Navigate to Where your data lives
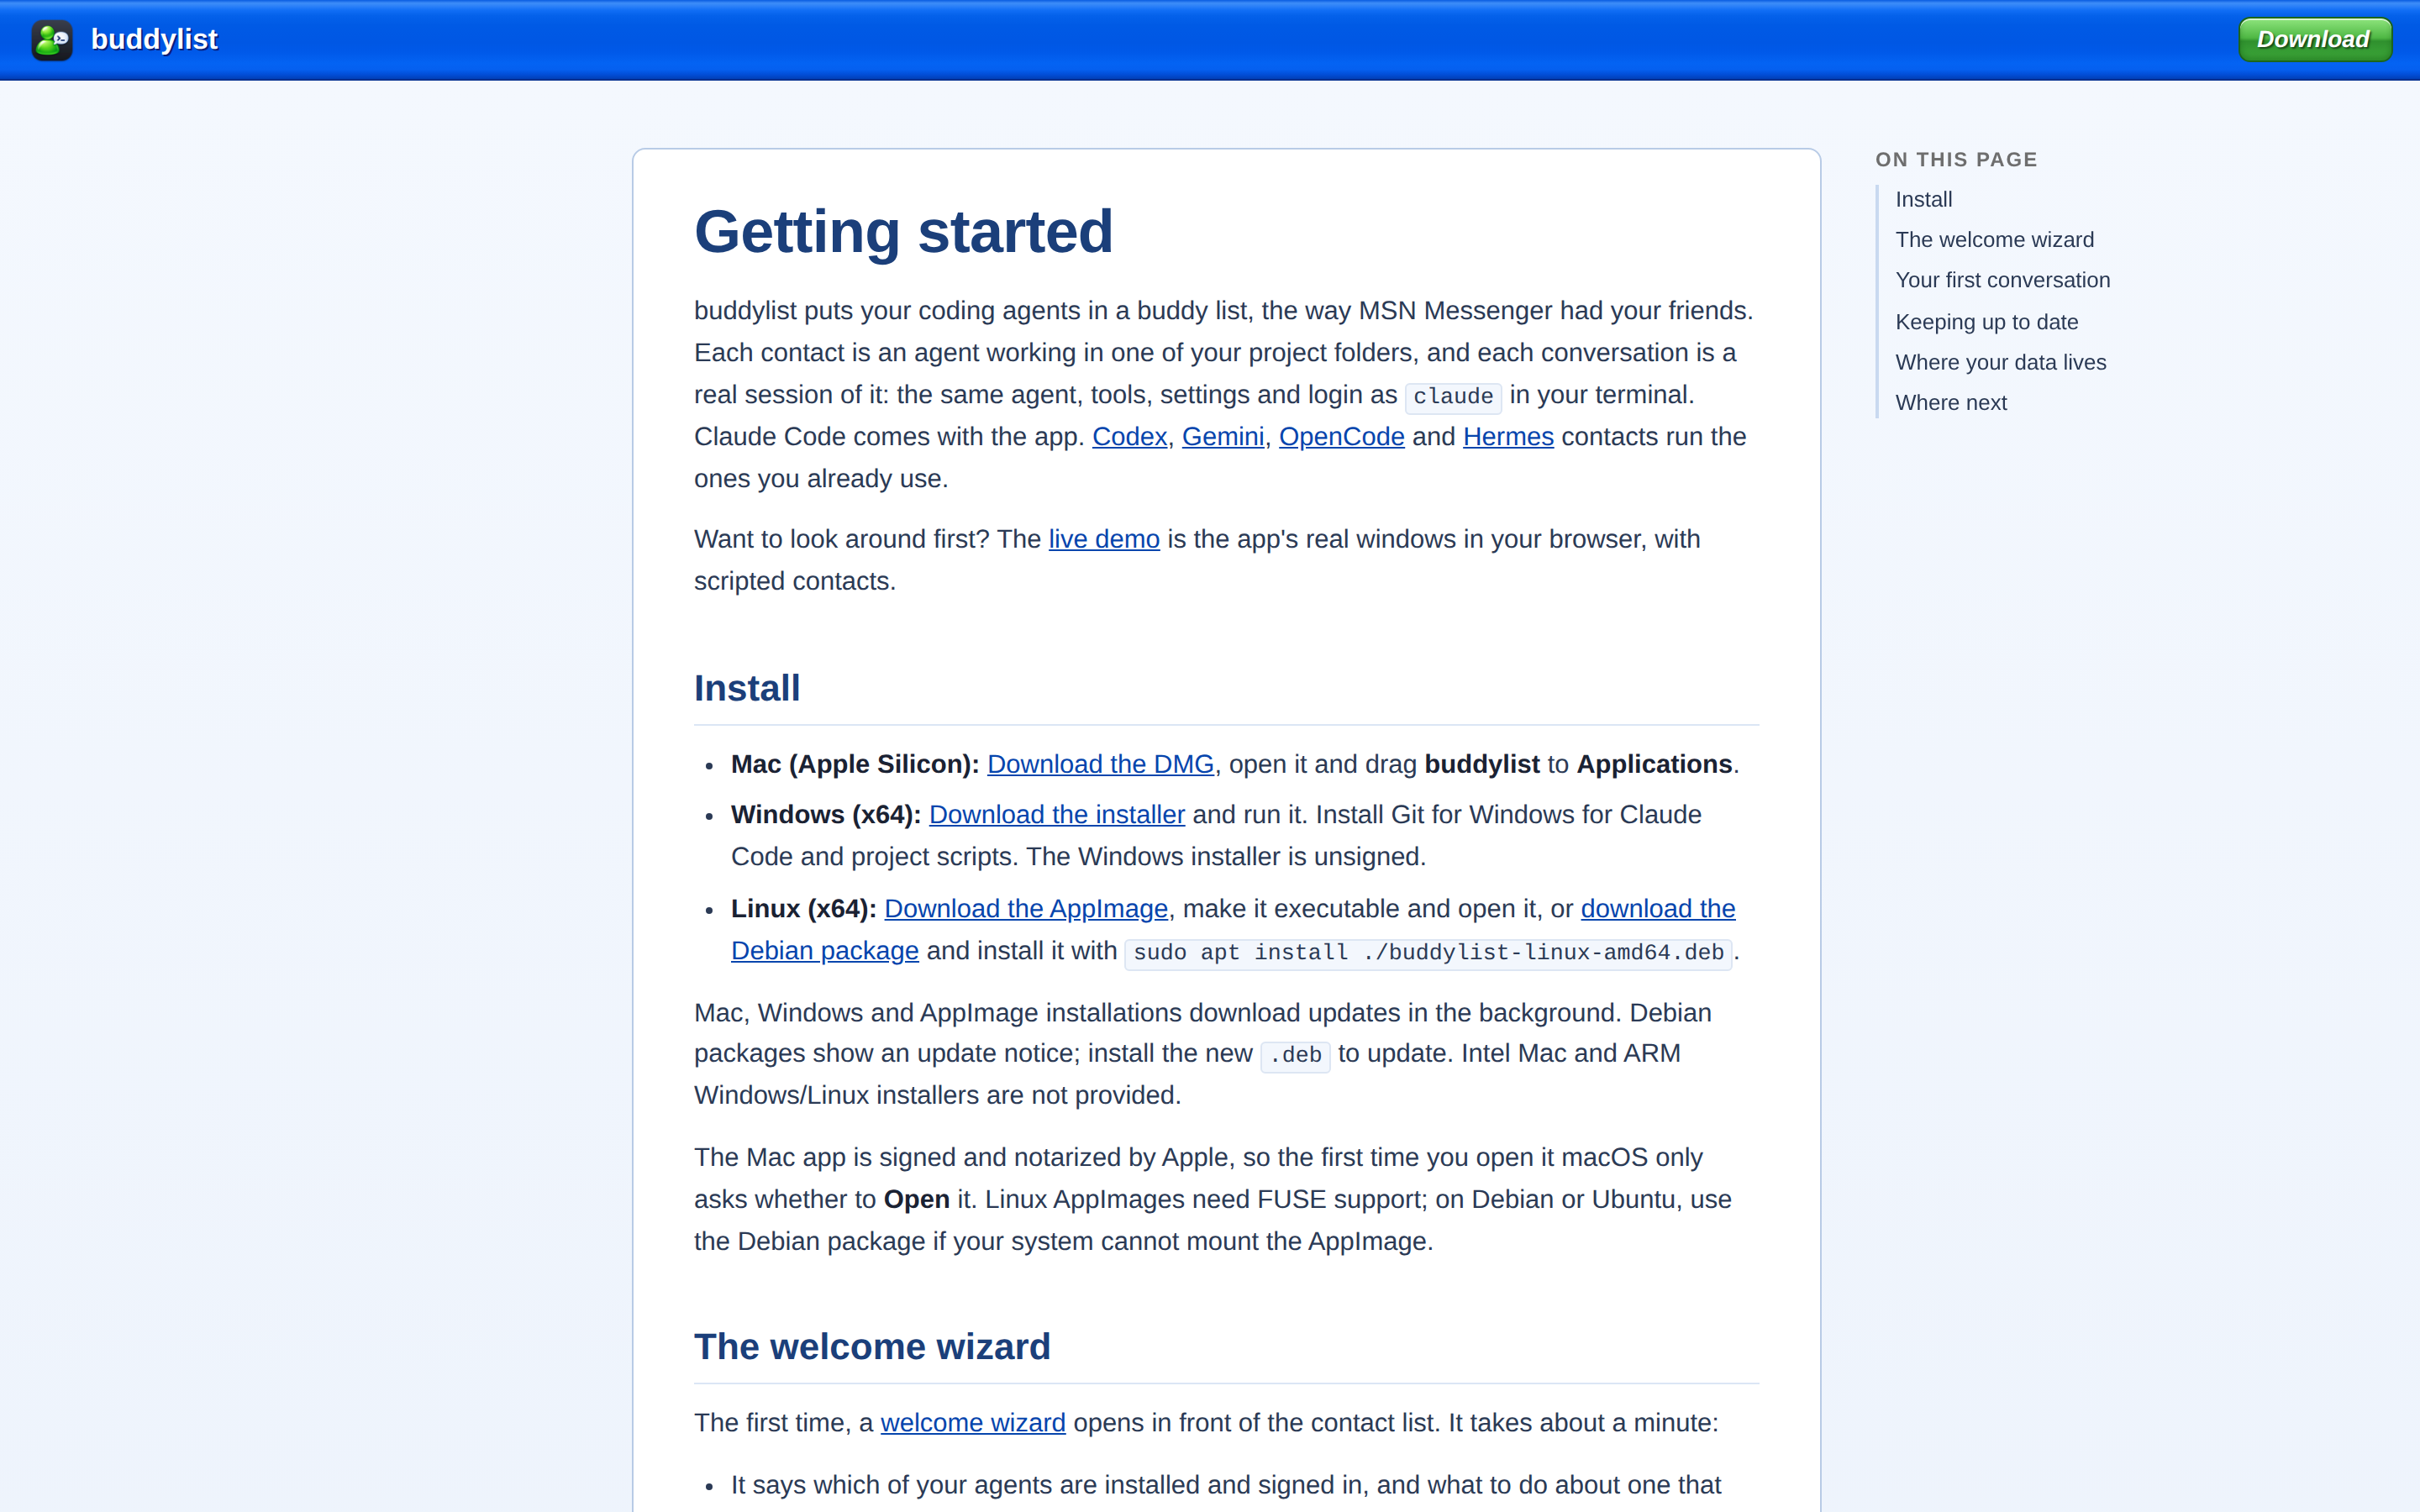This screenshot has height=1512, width=2420. click(2000, 362)
